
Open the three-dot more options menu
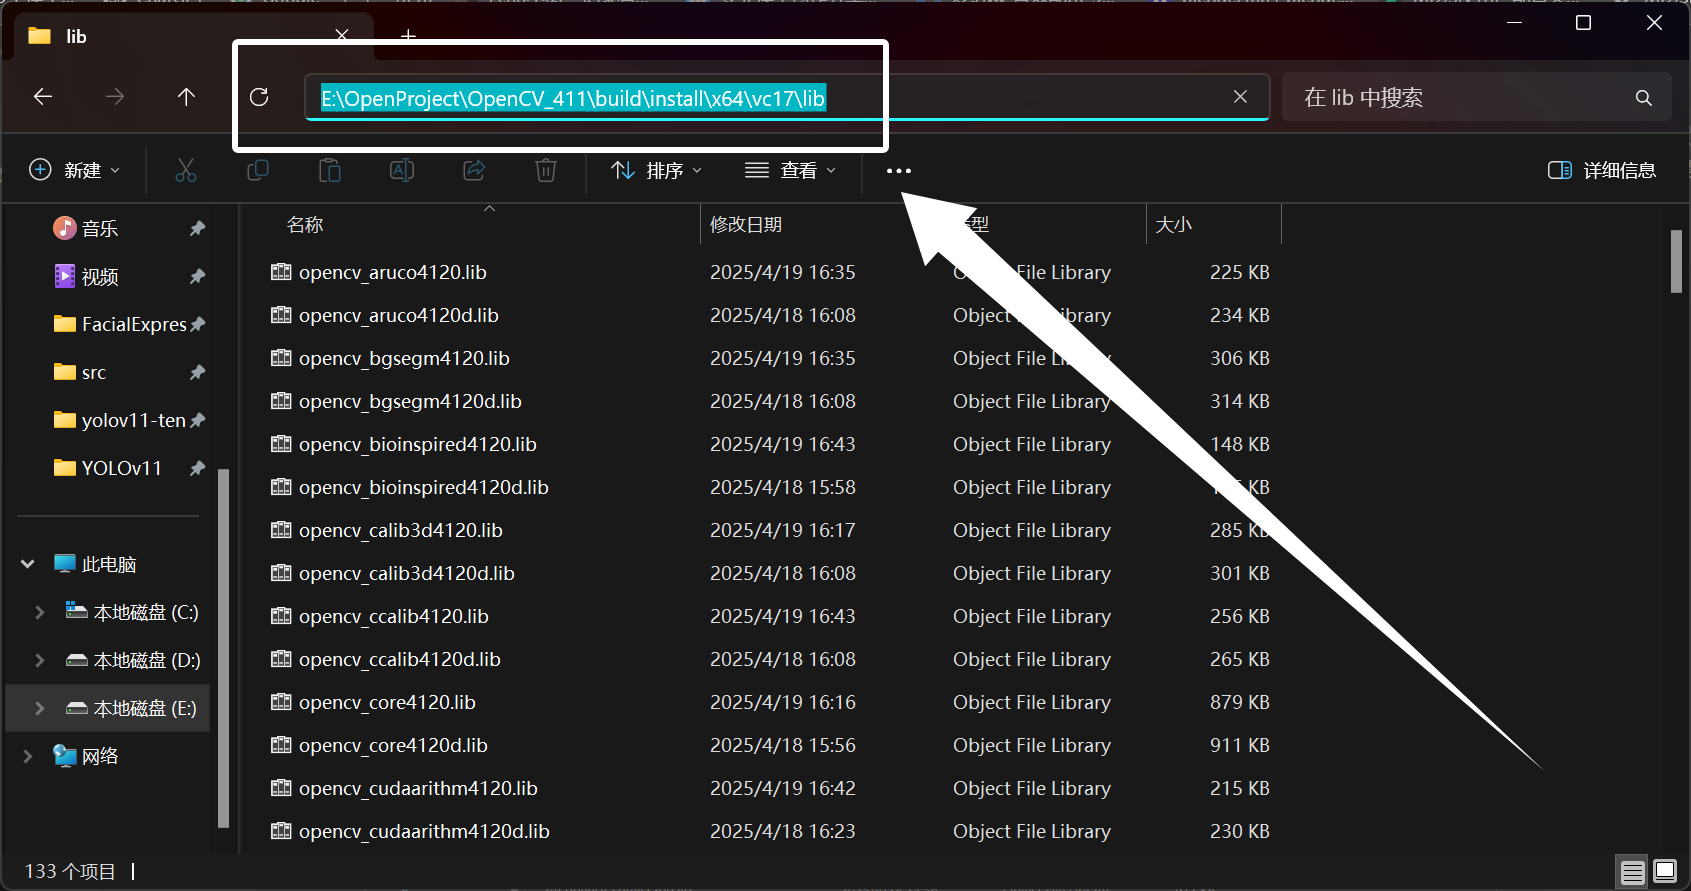(x=899, y=170)
